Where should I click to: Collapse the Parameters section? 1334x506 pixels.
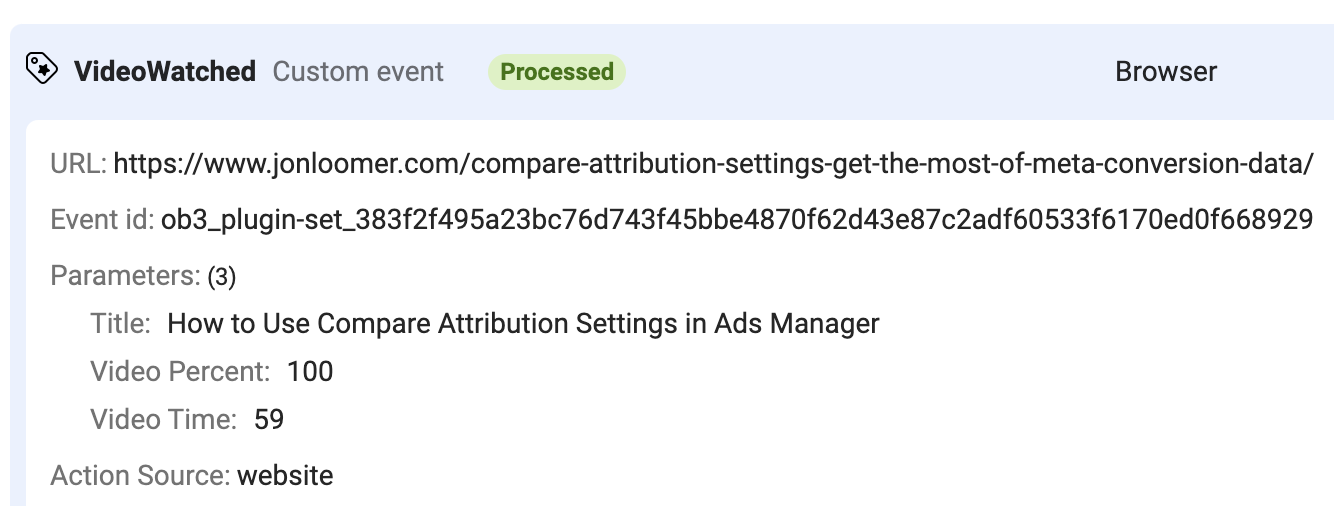pyautogui.click(x=126, y=276)
